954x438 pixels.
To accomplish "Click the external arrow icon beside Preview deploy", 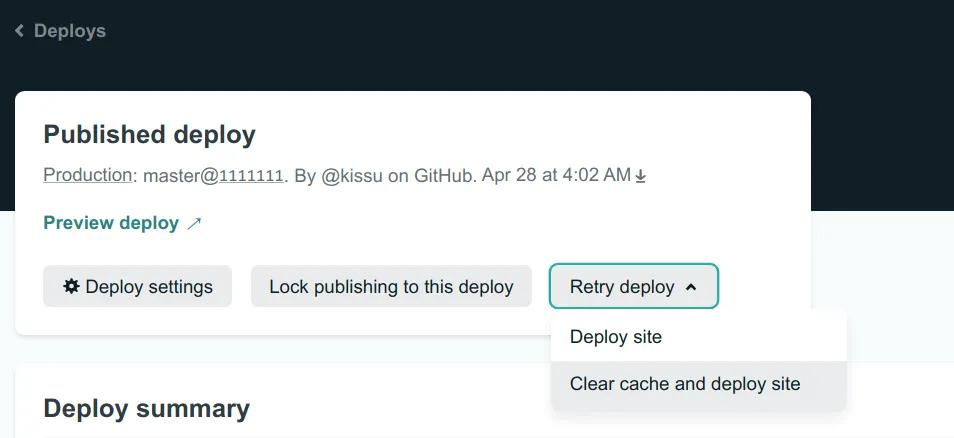I will tap(194, 224).
